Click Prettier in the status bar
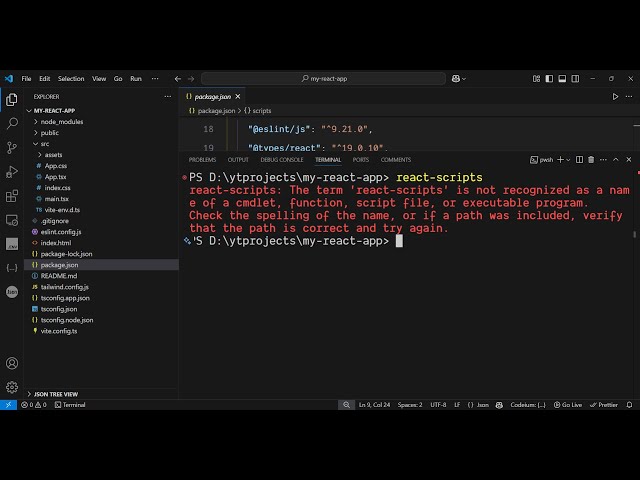Image resolution: width=640 pixels, height=480 pixels. click(x=604, y=405)
